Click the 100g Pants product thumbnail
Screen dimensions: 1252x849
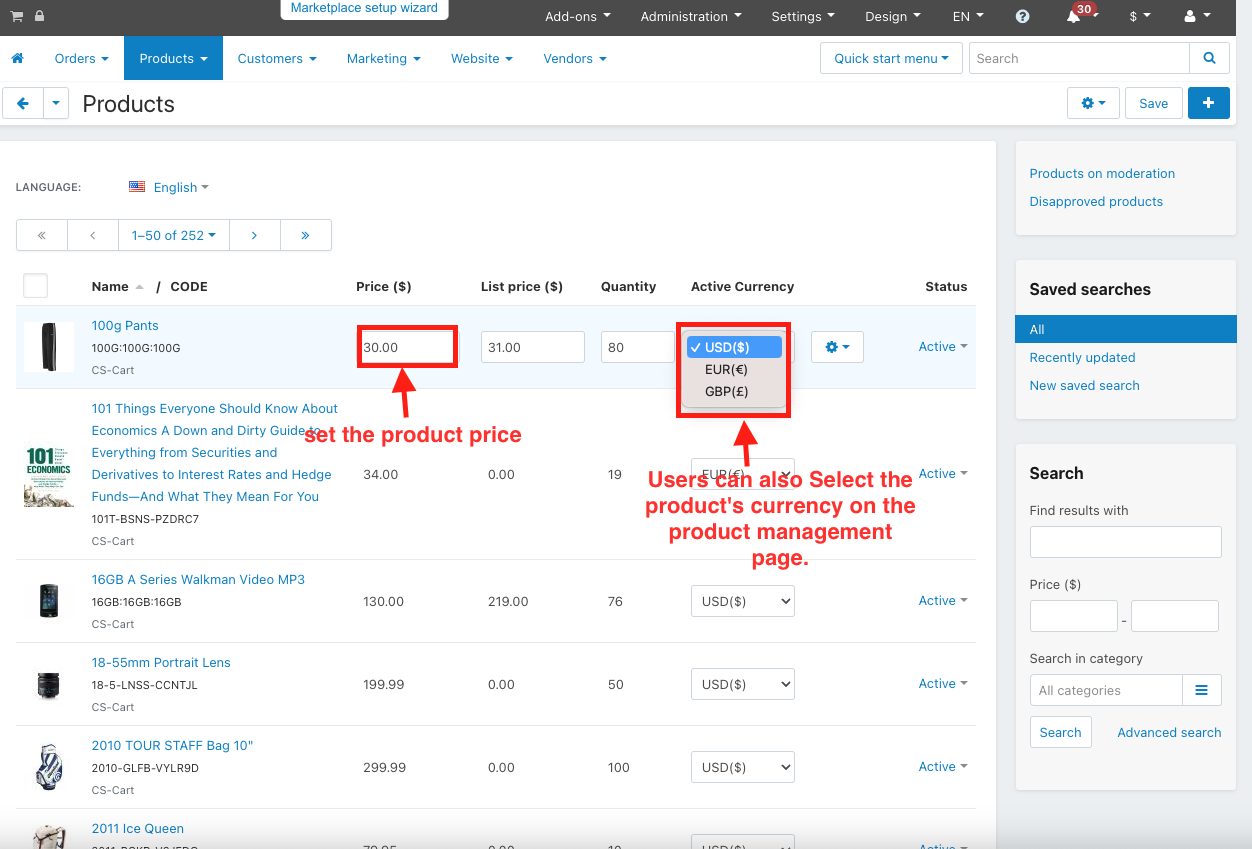(x=48, y=347)
